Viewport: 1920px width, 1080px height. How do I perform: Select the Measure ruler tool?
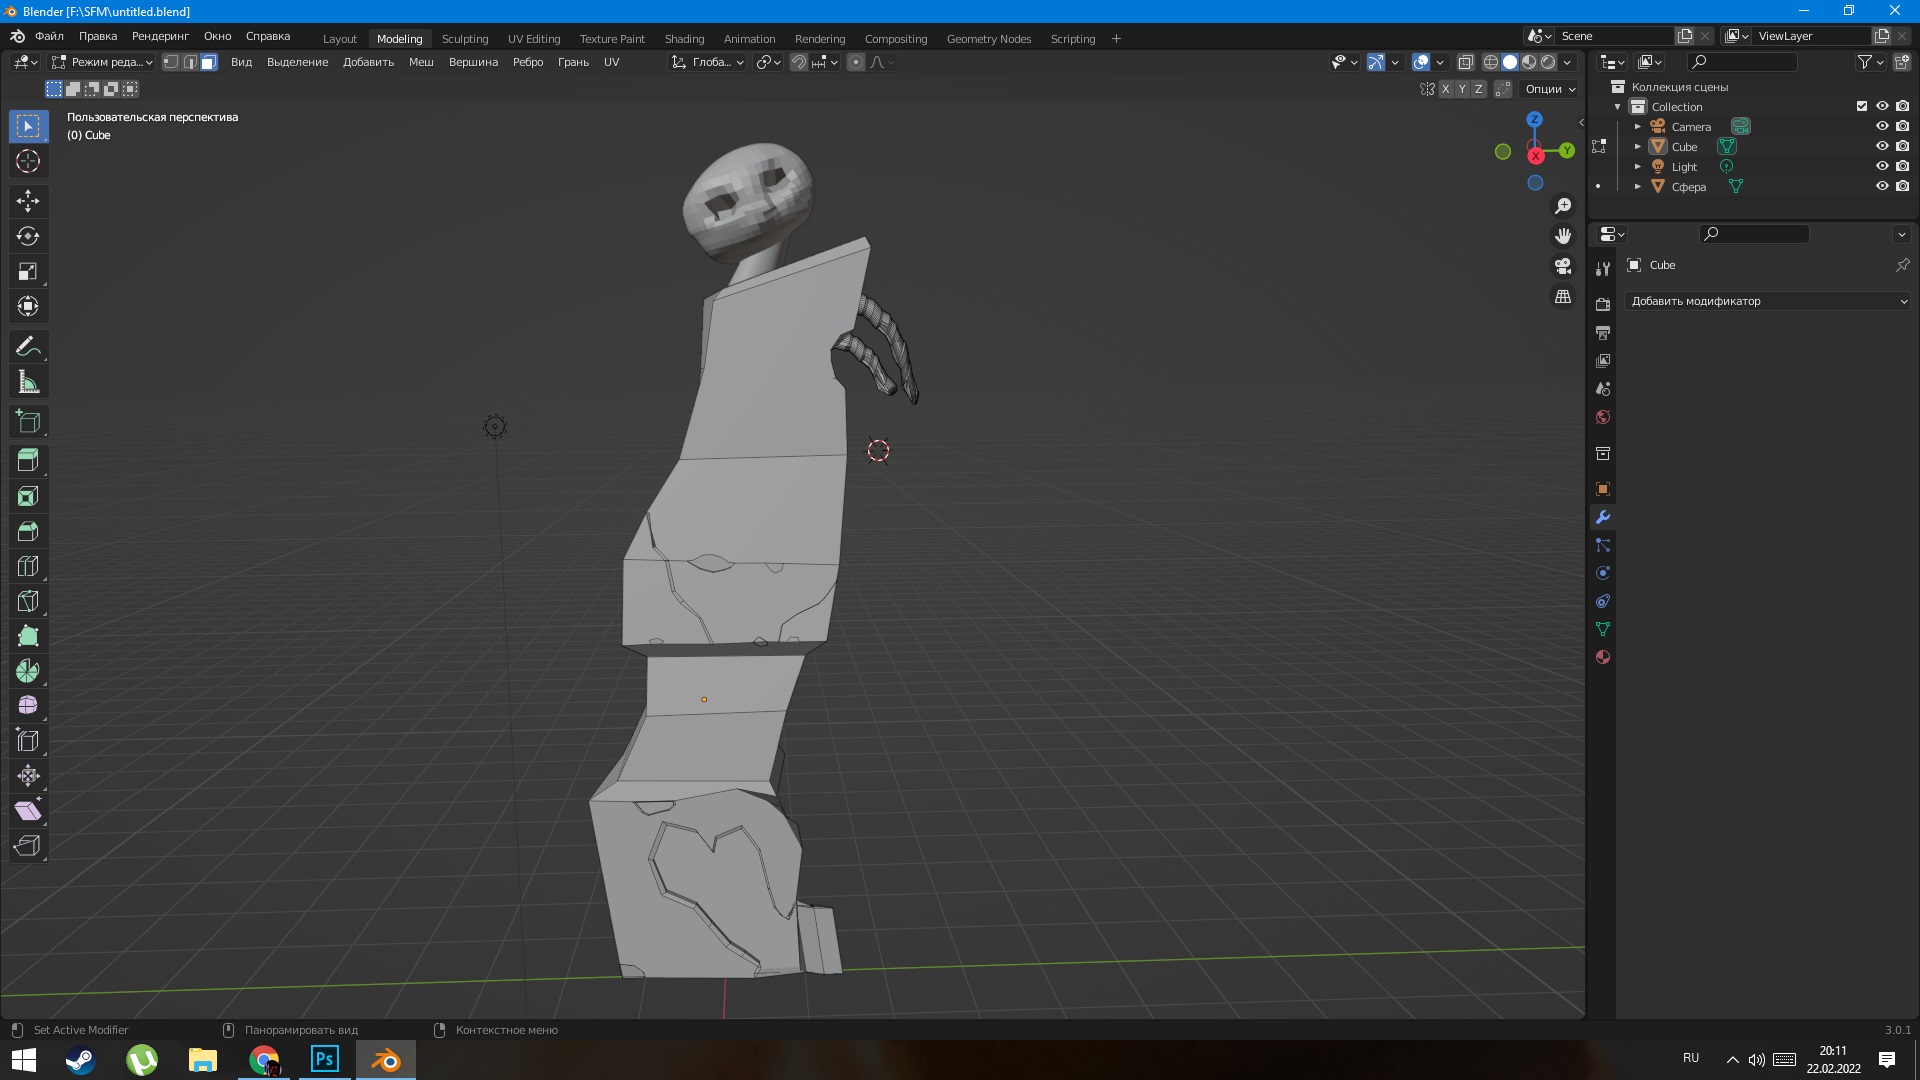coord(28,382)
